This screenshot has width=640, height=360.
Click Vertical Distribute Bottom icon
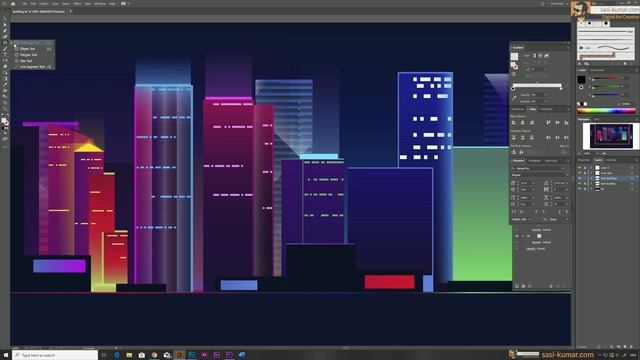[x=531, y=138]
